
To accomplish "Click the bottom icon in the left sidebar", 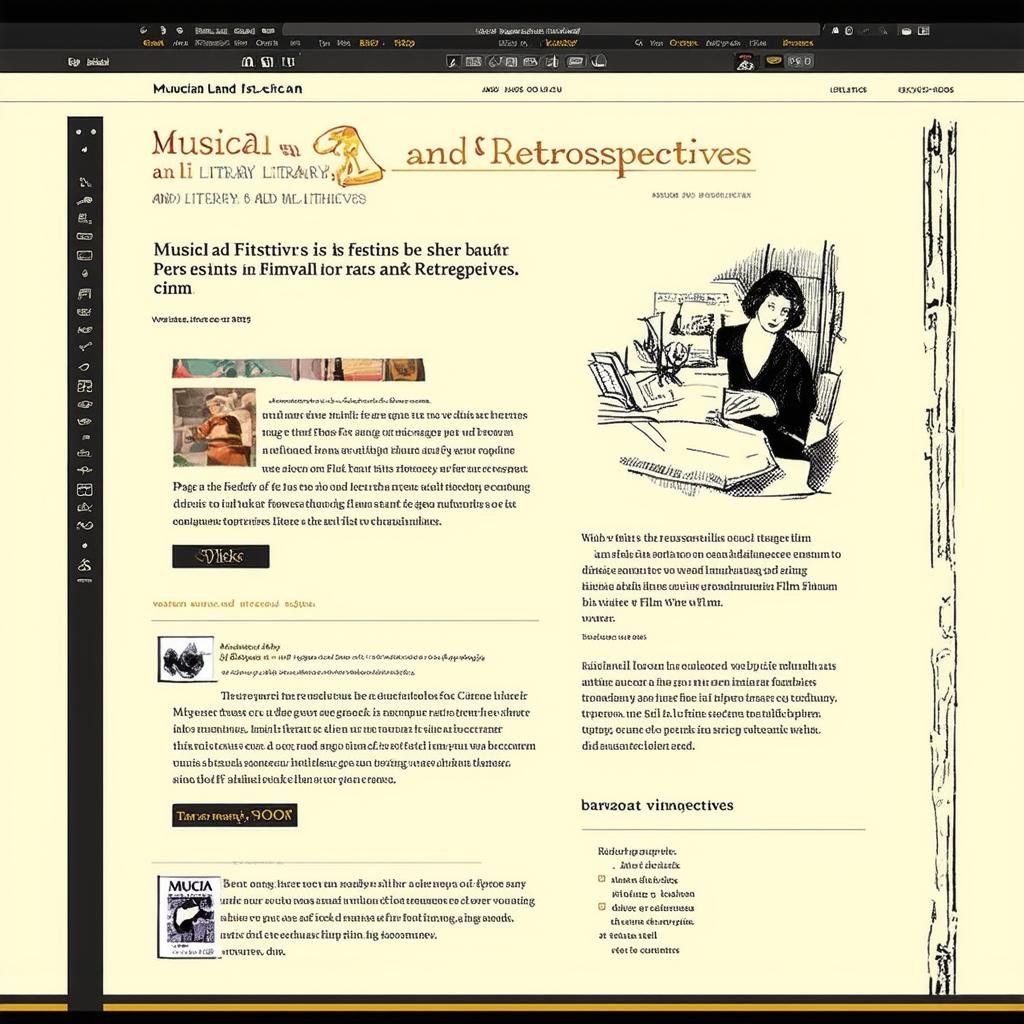I will [x=84, y=565].
